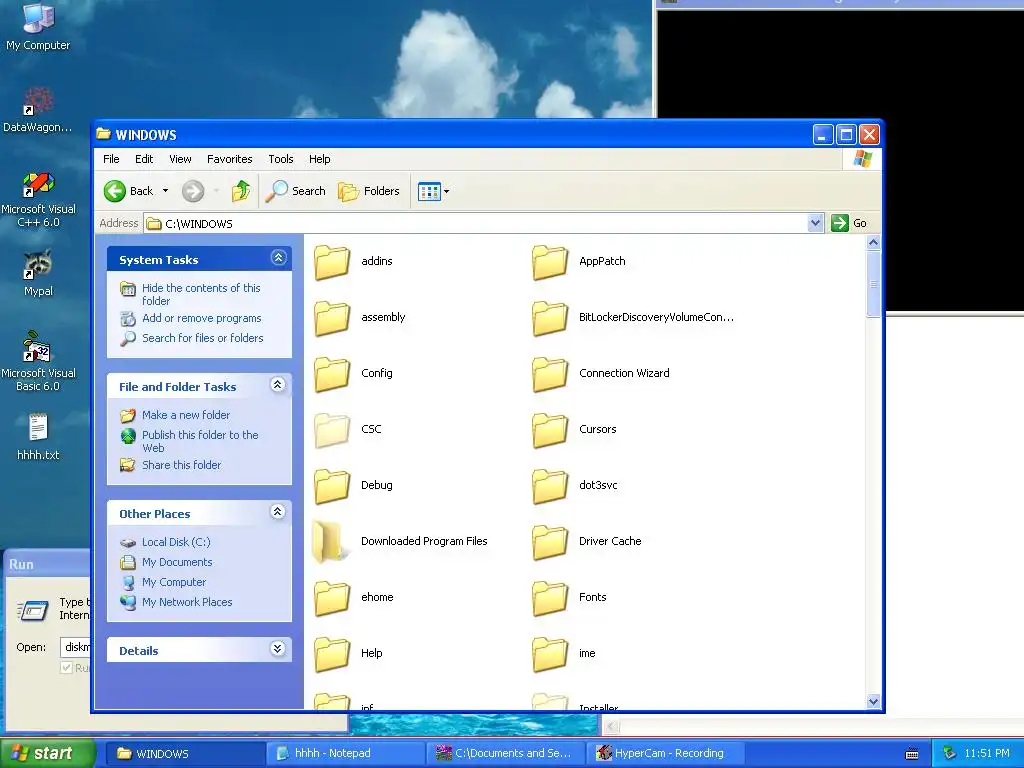This screenshot has height=768, width=1024.
Task: Click the scroll down arrow in the folder view
Action: click(x=873, y=701)
